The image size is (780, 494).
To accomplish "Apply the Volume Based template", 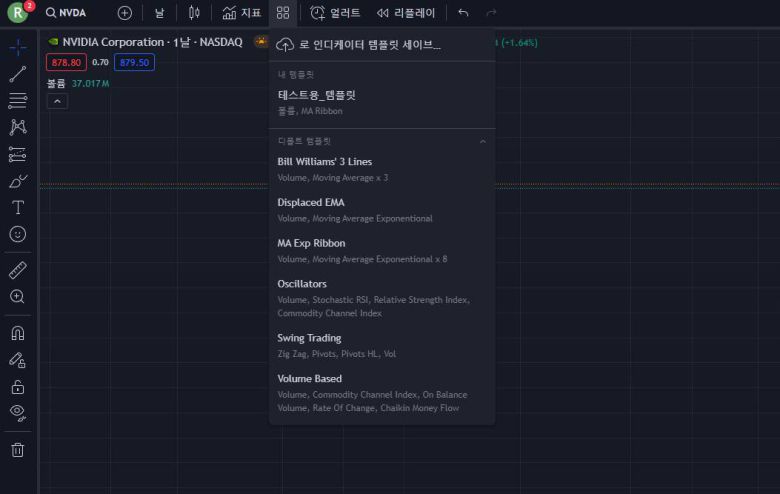I will point(382,393).
